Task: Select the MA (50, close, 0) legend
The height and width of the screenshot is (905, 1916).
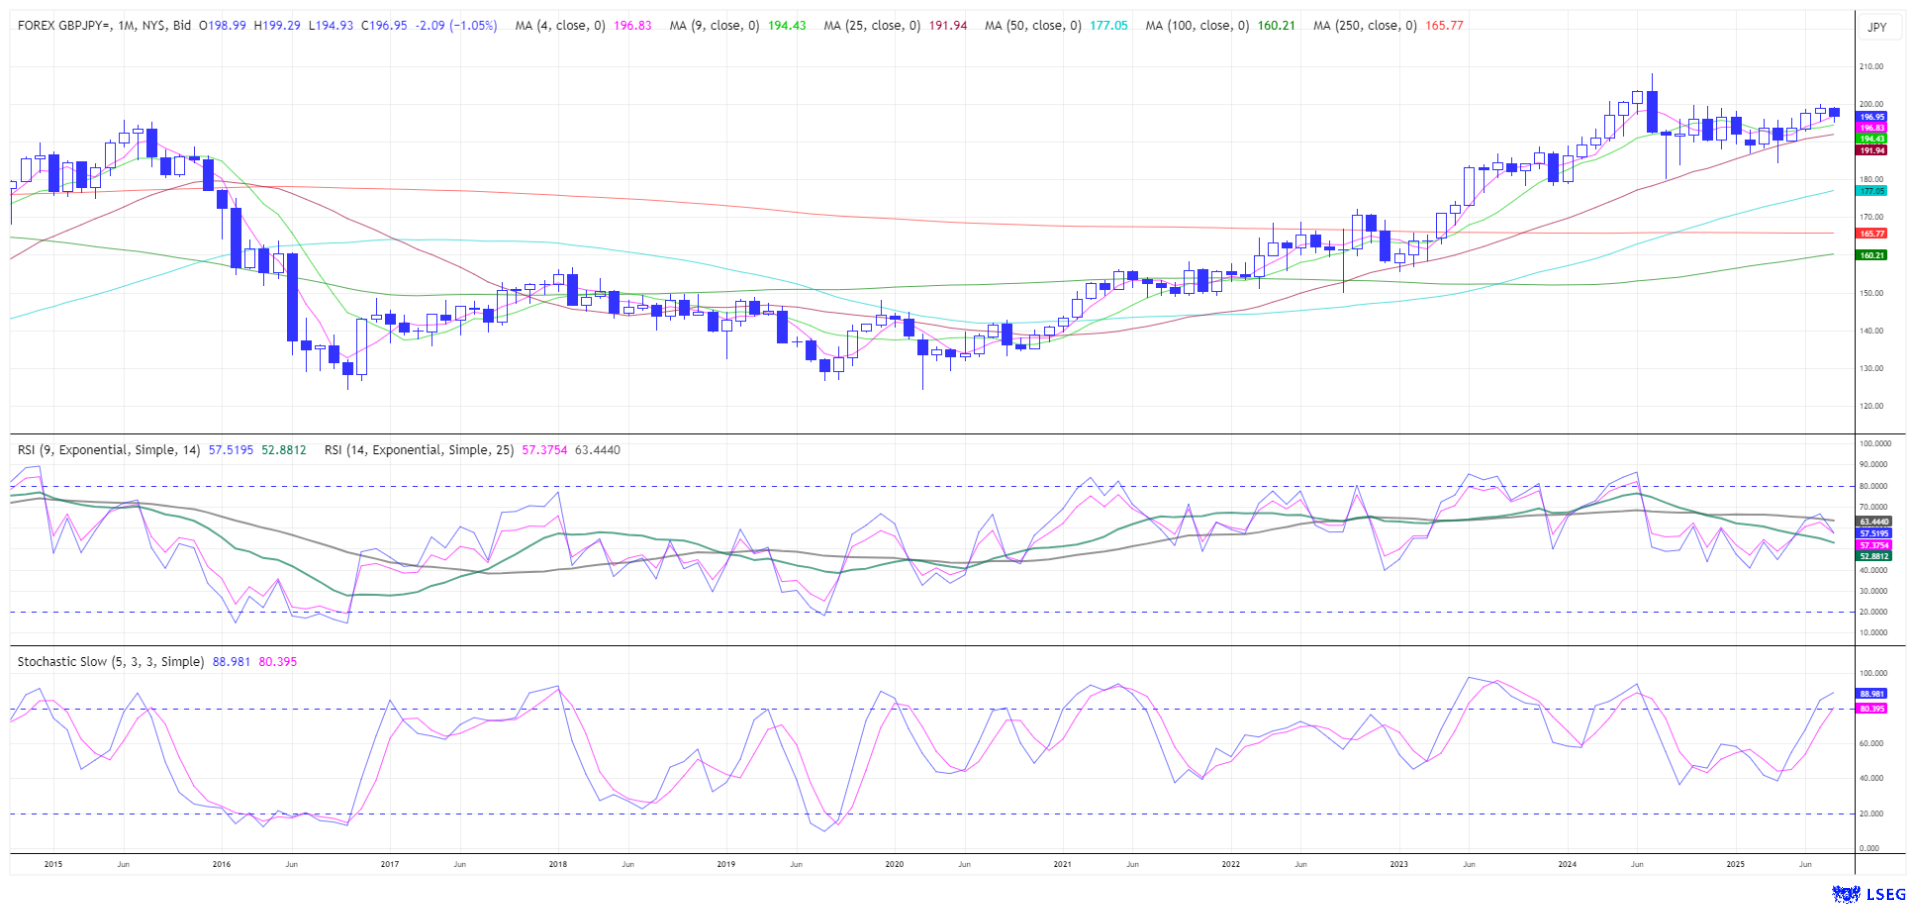Action: click(1033, 25)
